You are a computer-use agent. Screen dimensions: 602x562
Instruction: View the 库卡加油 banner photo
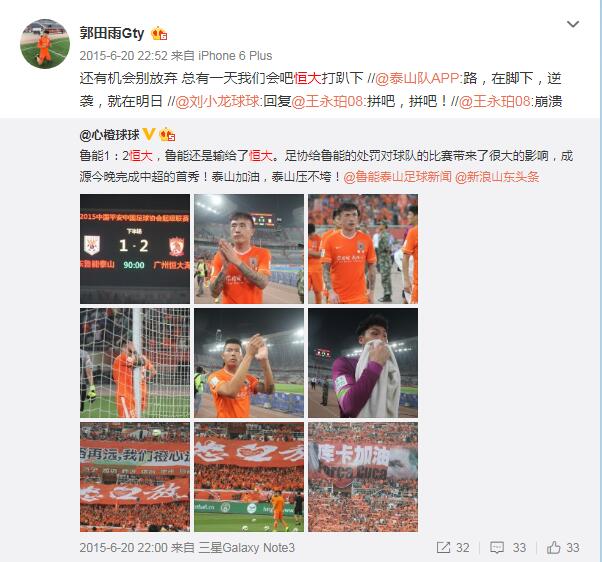[363, 477]
